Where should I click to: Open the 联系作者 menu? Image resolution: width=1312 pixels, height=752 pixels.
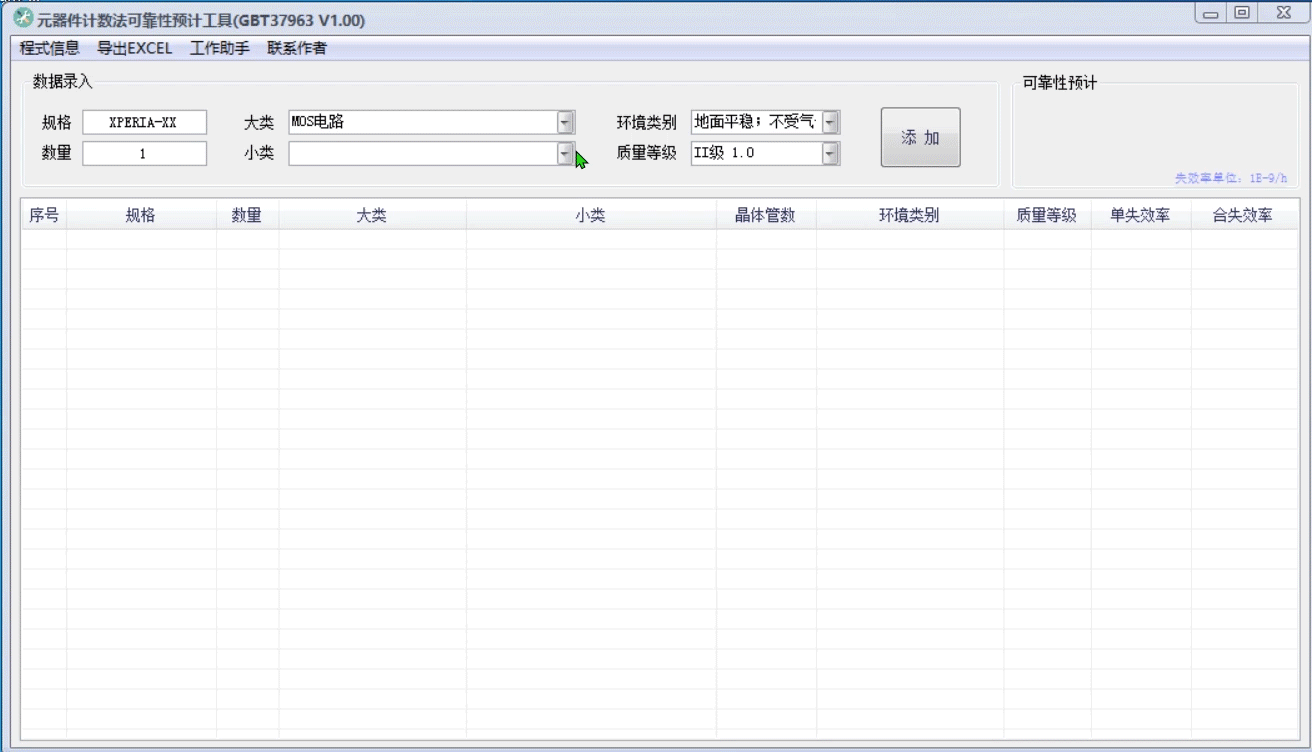click(x=297, y=48)
